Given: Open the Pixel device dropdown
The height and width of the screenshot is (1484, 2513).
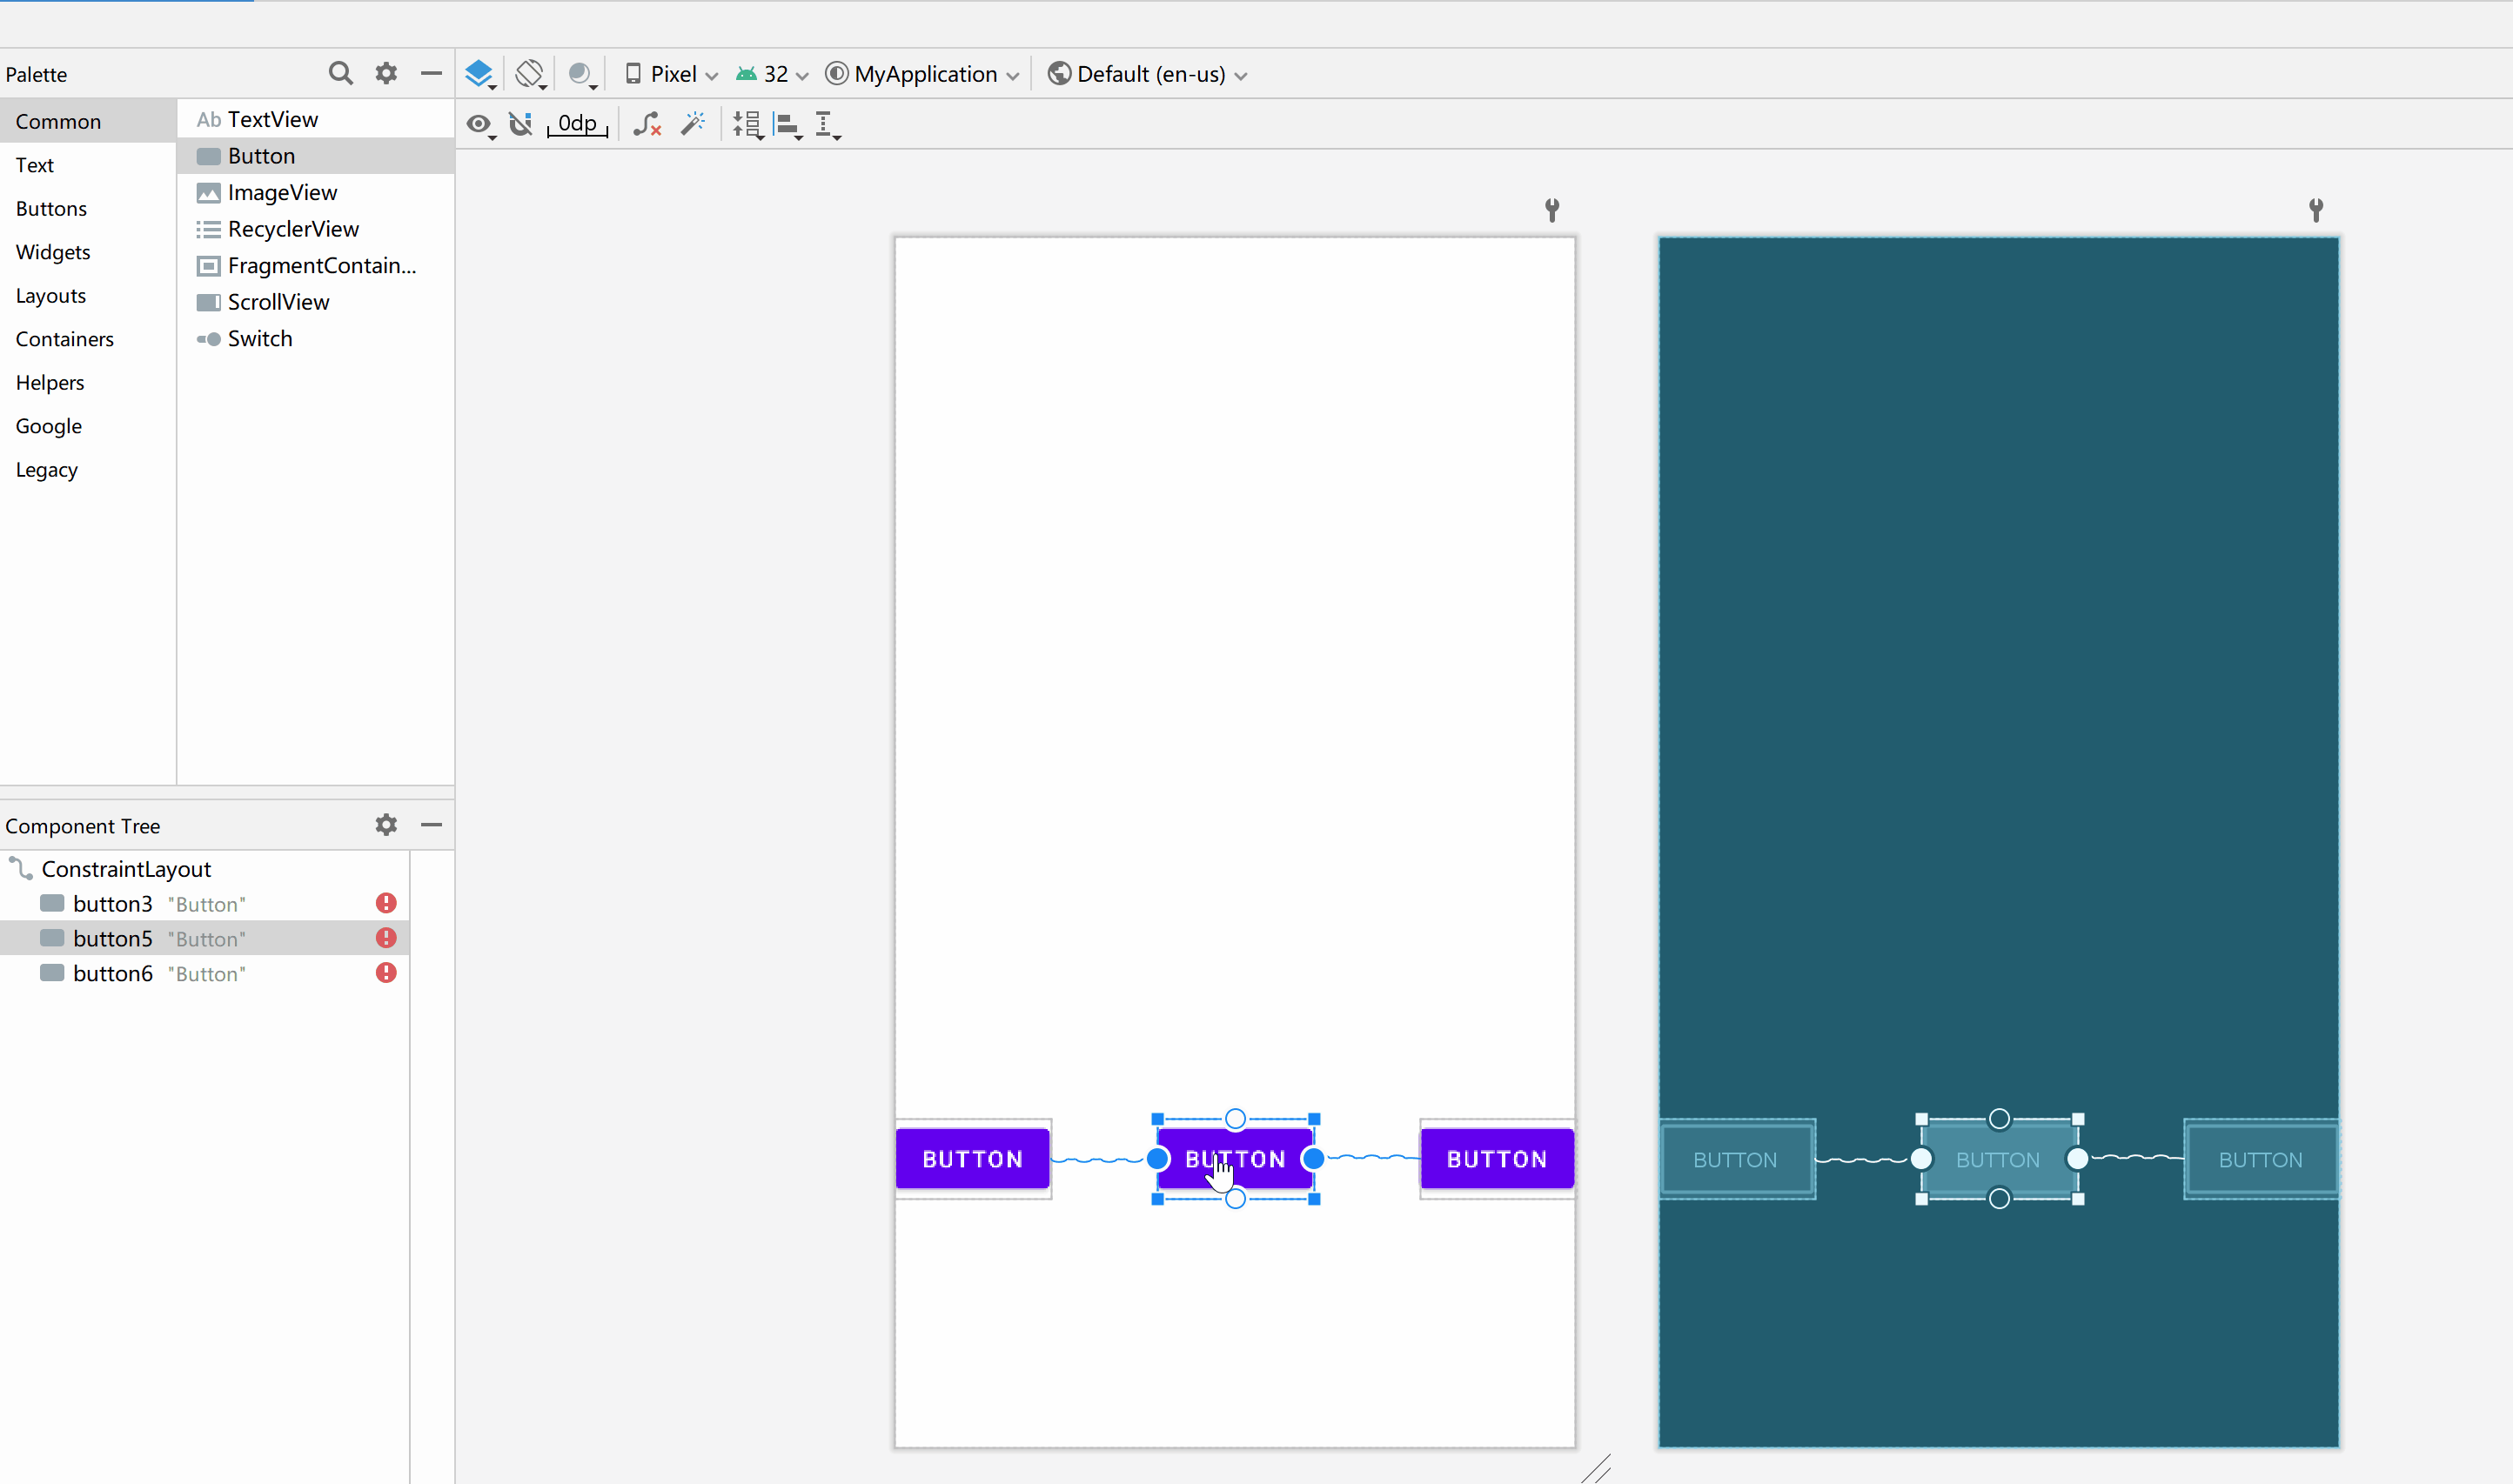Looking at the screenshot, I should click(x=672, y=74).
